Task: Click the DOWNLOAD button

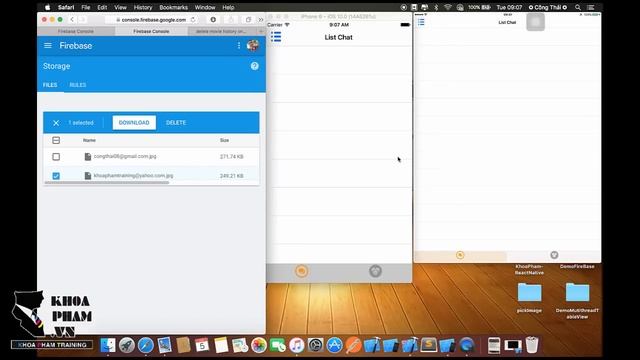Action: pyautogui.click(x=134, y=123)
